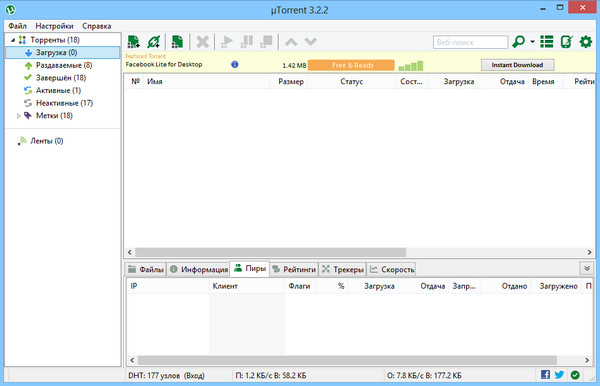This screenshot has width=600, height=386.
Task: Click the Add Torrent toolbar icon
Action: (134, 42)
